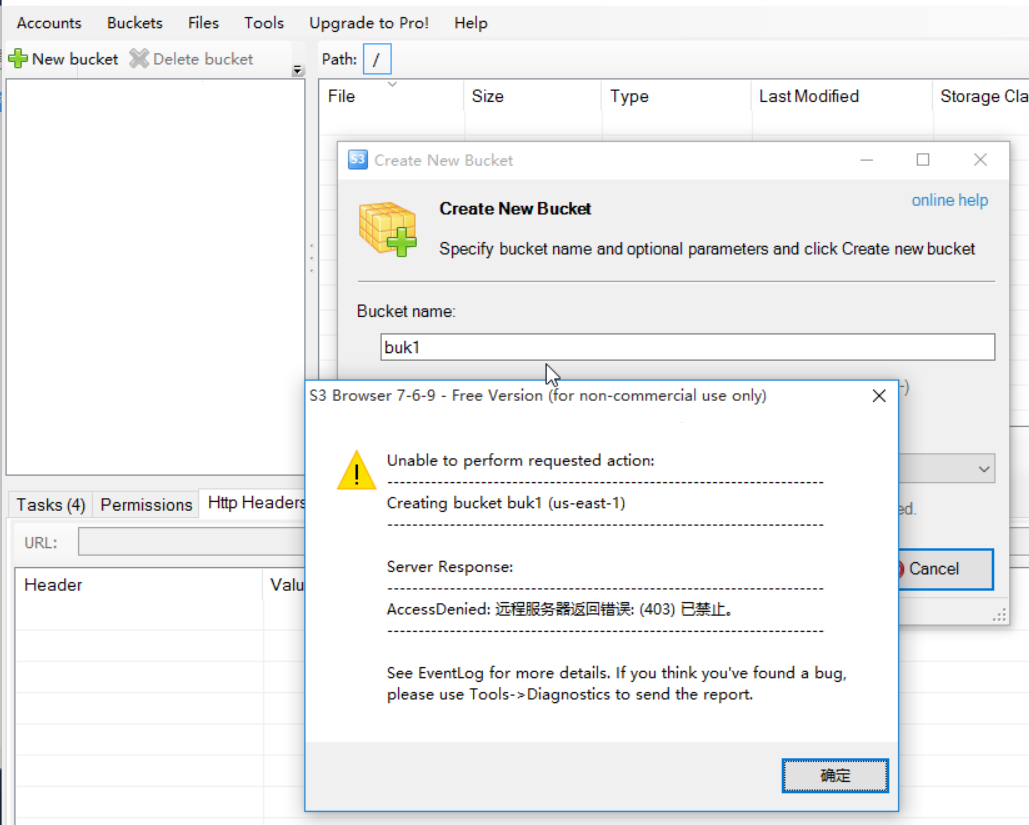Open the Upgrade to Pro! menu
This screenshot has width=1029, height=825.
(x=369, y=23)
